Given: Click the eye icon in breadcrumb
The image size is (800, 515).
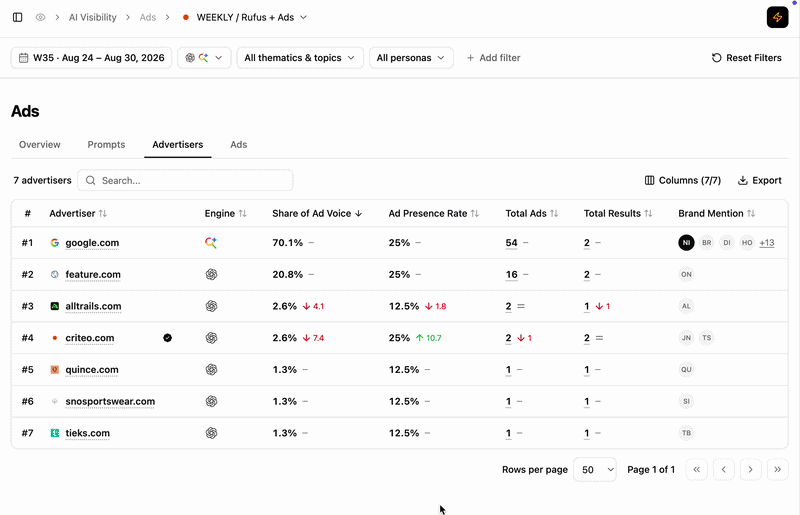Looking at the screenshot, I should [x=40, y=17].
